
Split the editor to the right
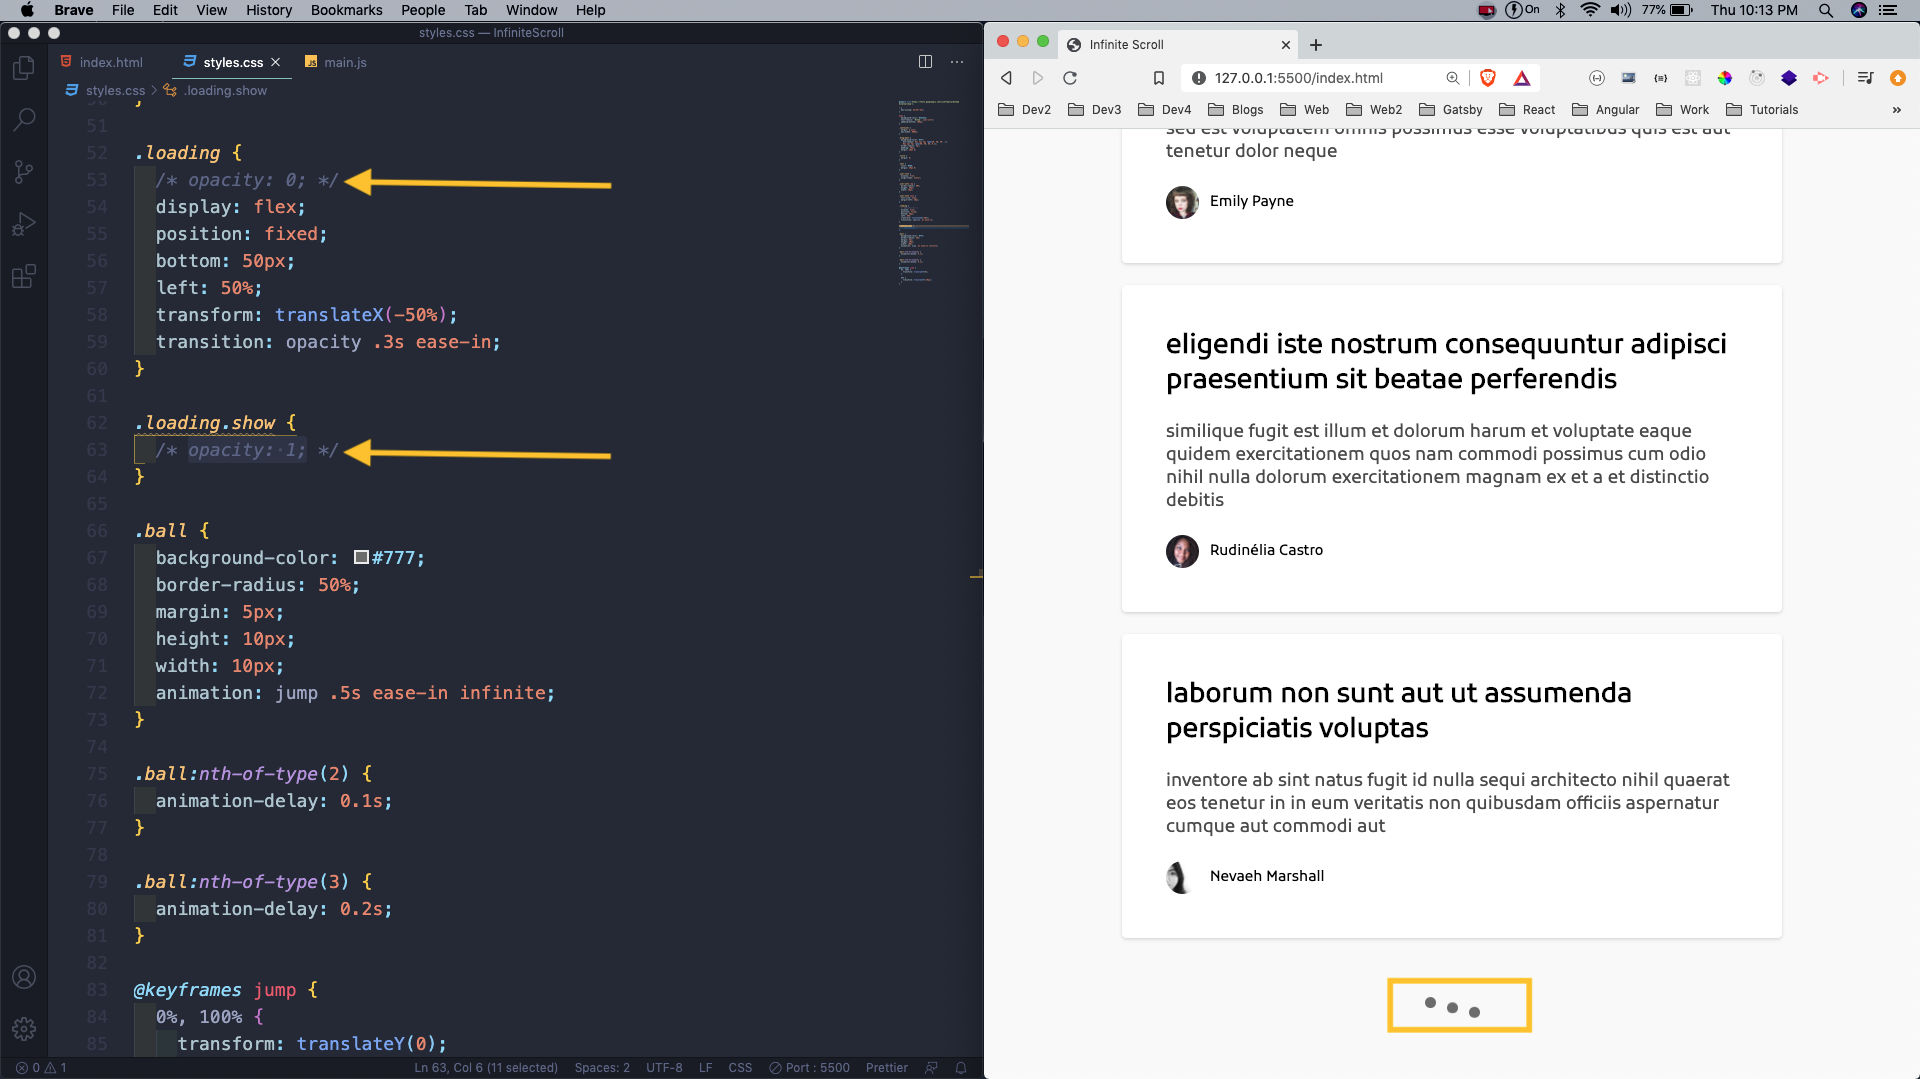pos(925,62)
